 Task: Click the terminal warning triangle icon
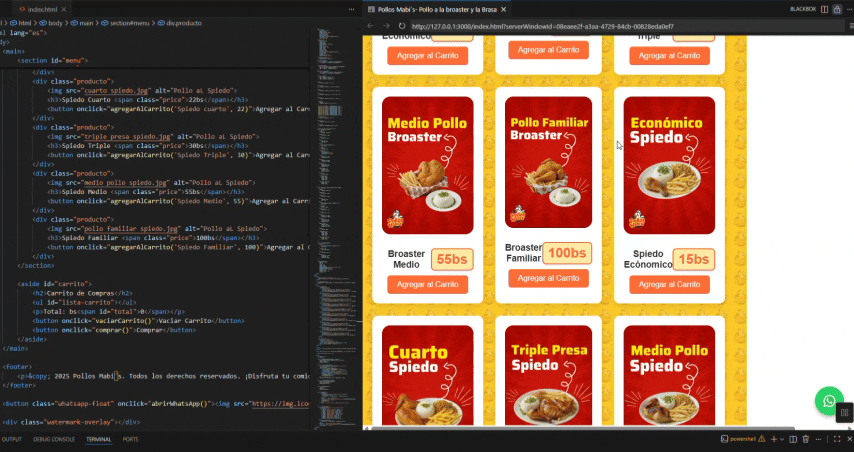pyautogui.click(x=761, y=439)
